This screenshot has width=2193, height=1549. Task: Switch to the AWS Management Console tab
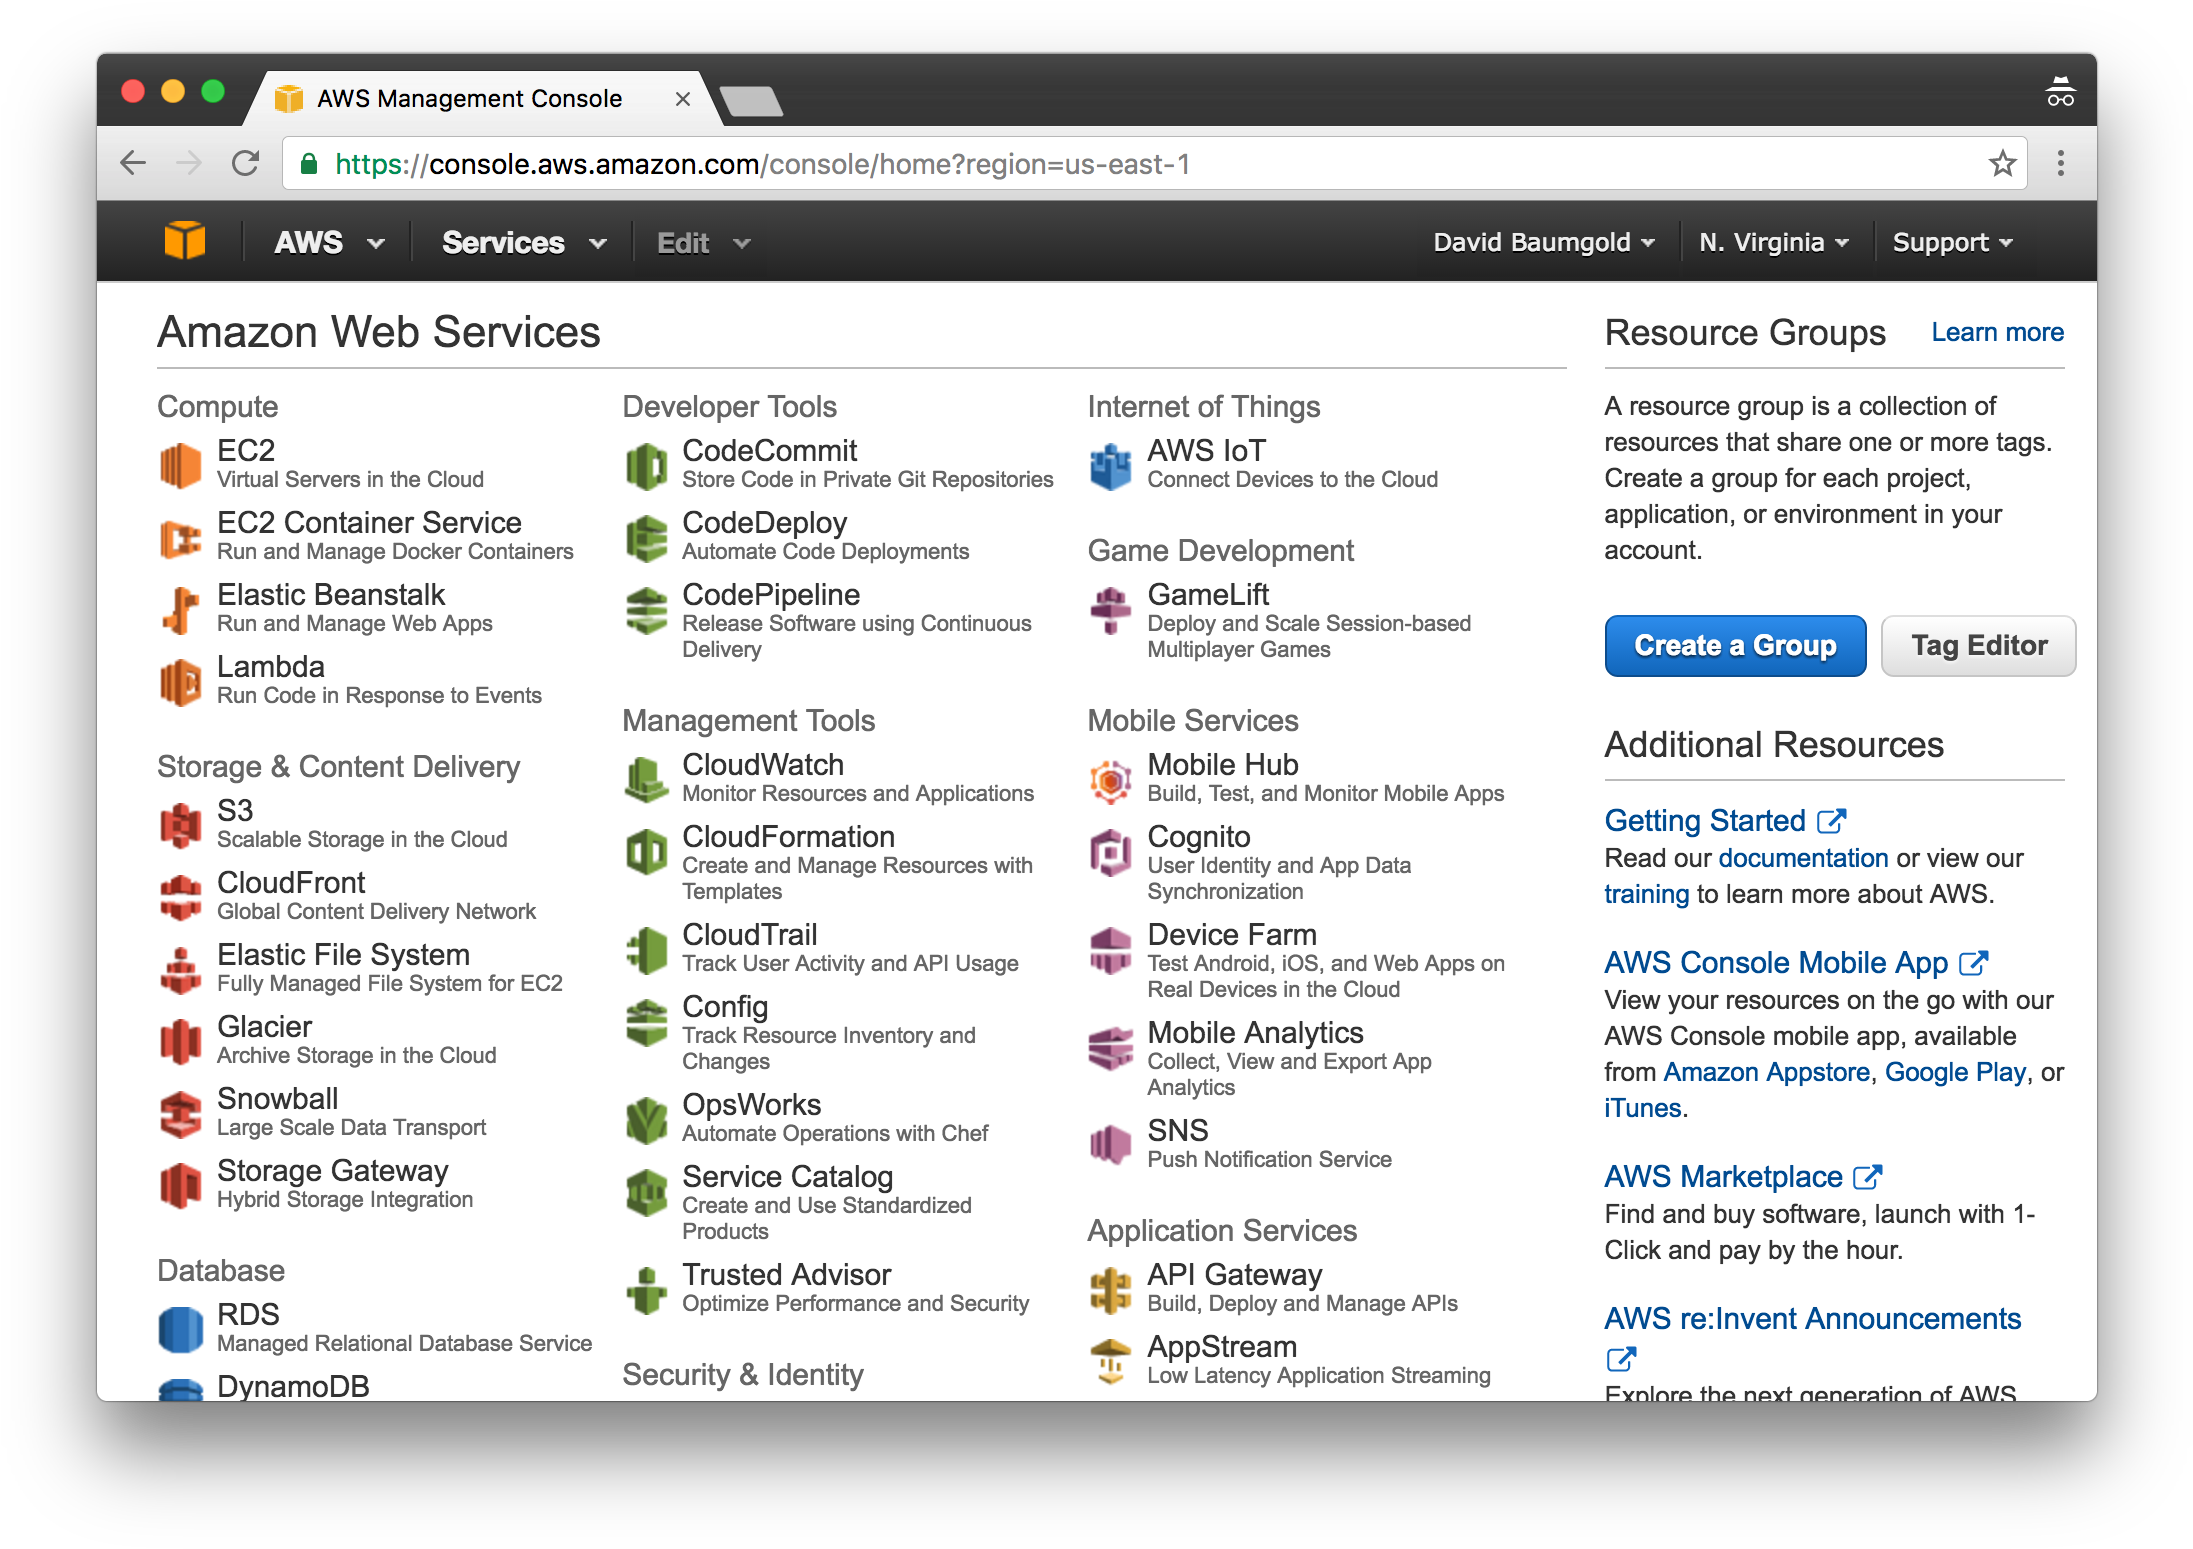click(468, 98)
